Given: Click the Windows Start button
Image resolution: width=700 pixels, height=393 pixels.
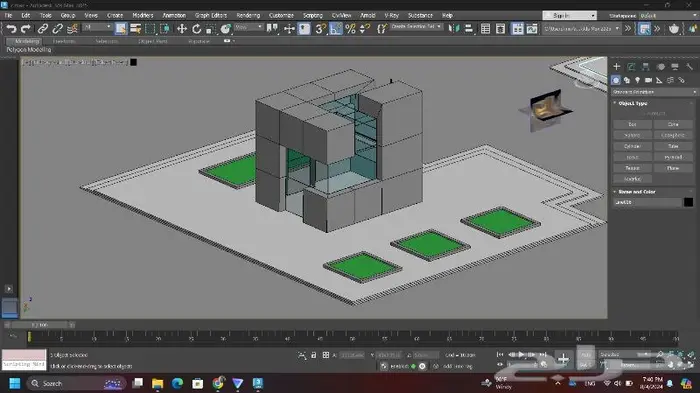Looking at the screenshot, I should pyautogui.click(x=15, y=383).
